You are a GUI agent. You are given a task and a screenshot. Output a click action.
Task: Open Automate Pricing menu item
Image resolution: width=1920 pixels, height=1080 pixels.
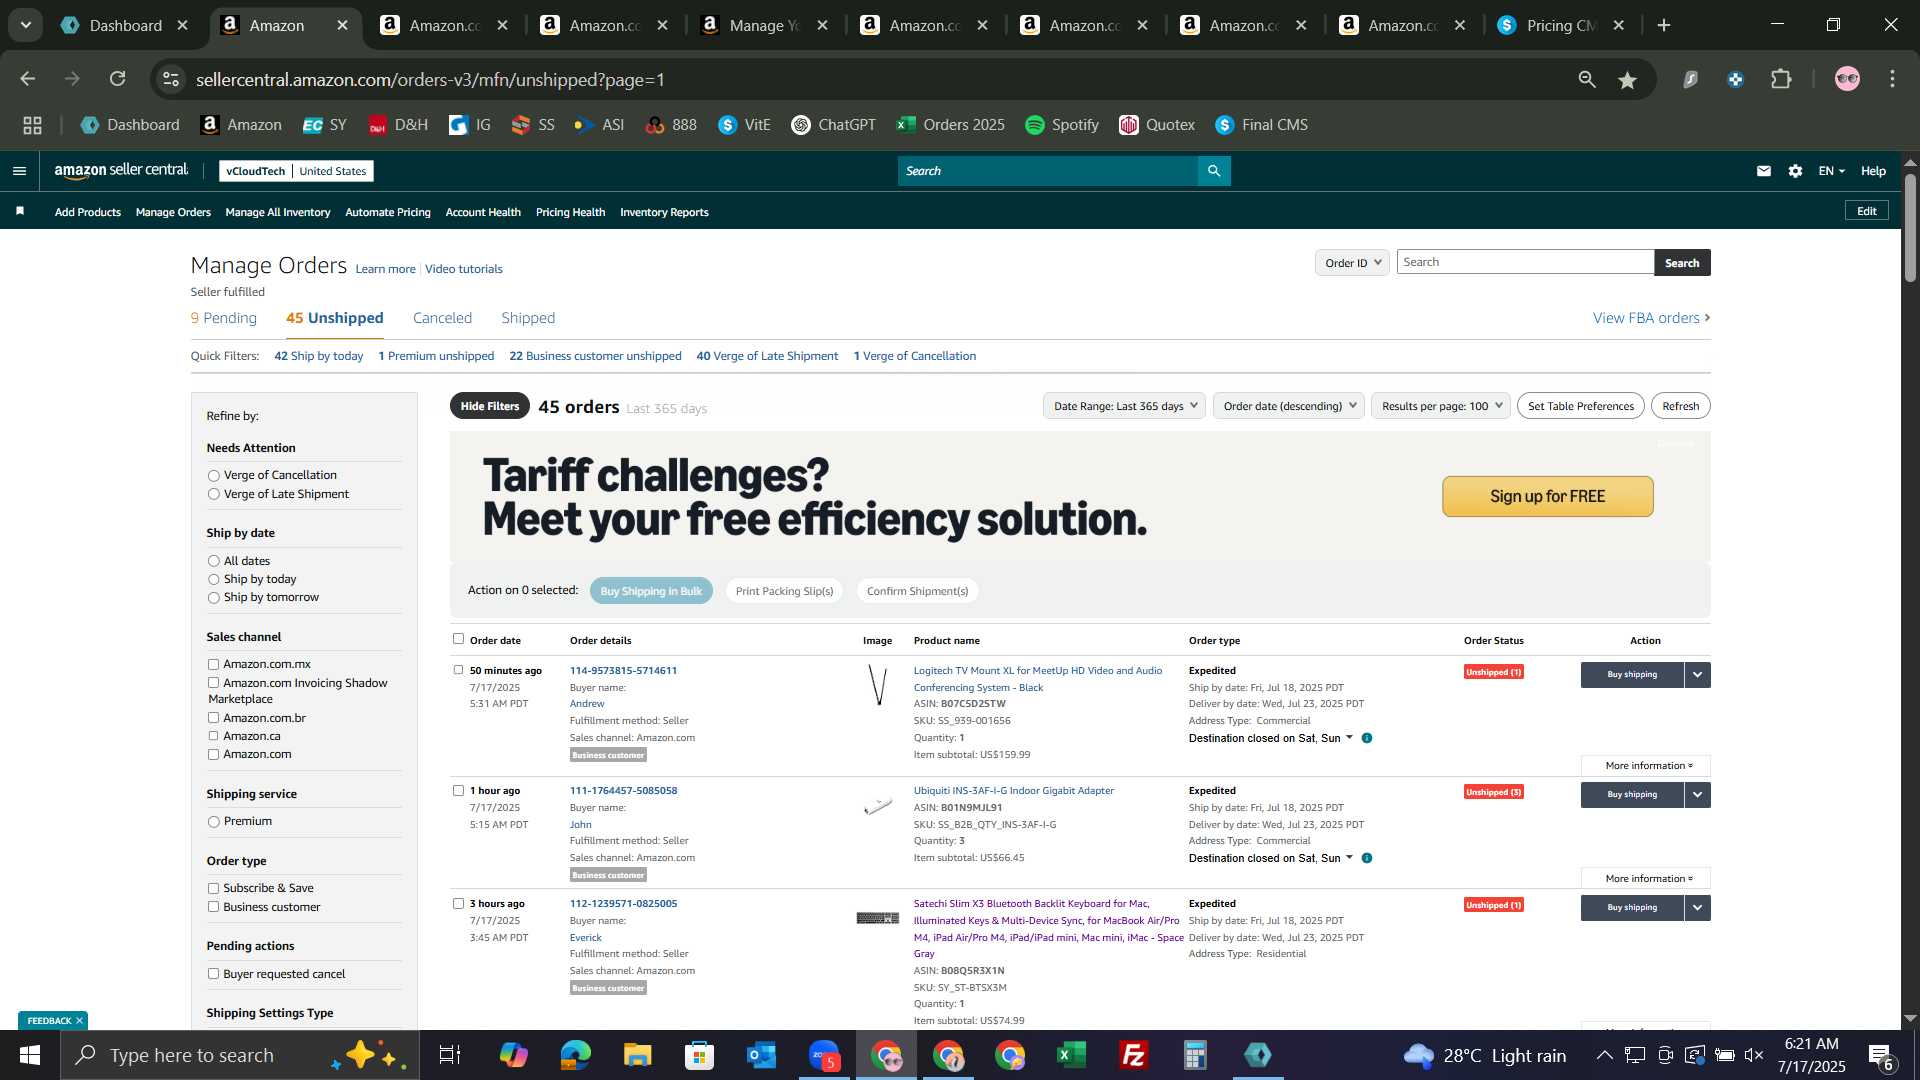pyautogui.click(x=388, y=212)
